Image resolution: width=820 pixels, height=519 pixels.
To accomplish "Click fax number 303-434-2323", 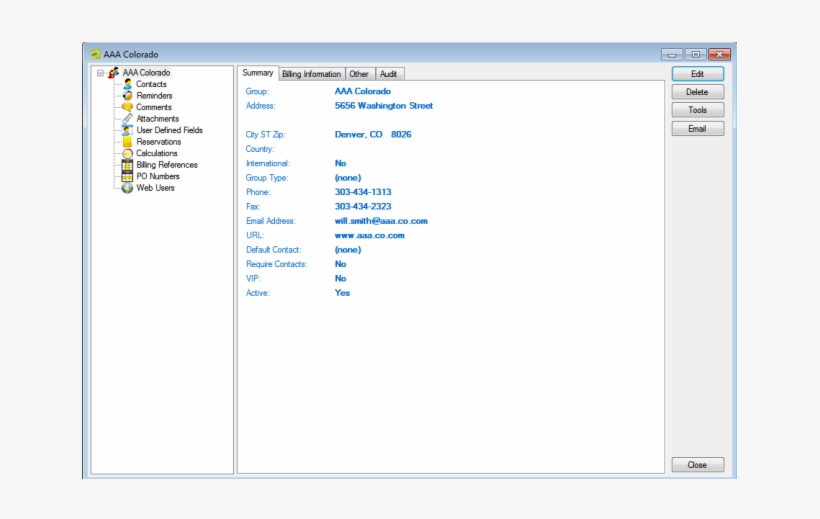I will click(x=363, y=206).
